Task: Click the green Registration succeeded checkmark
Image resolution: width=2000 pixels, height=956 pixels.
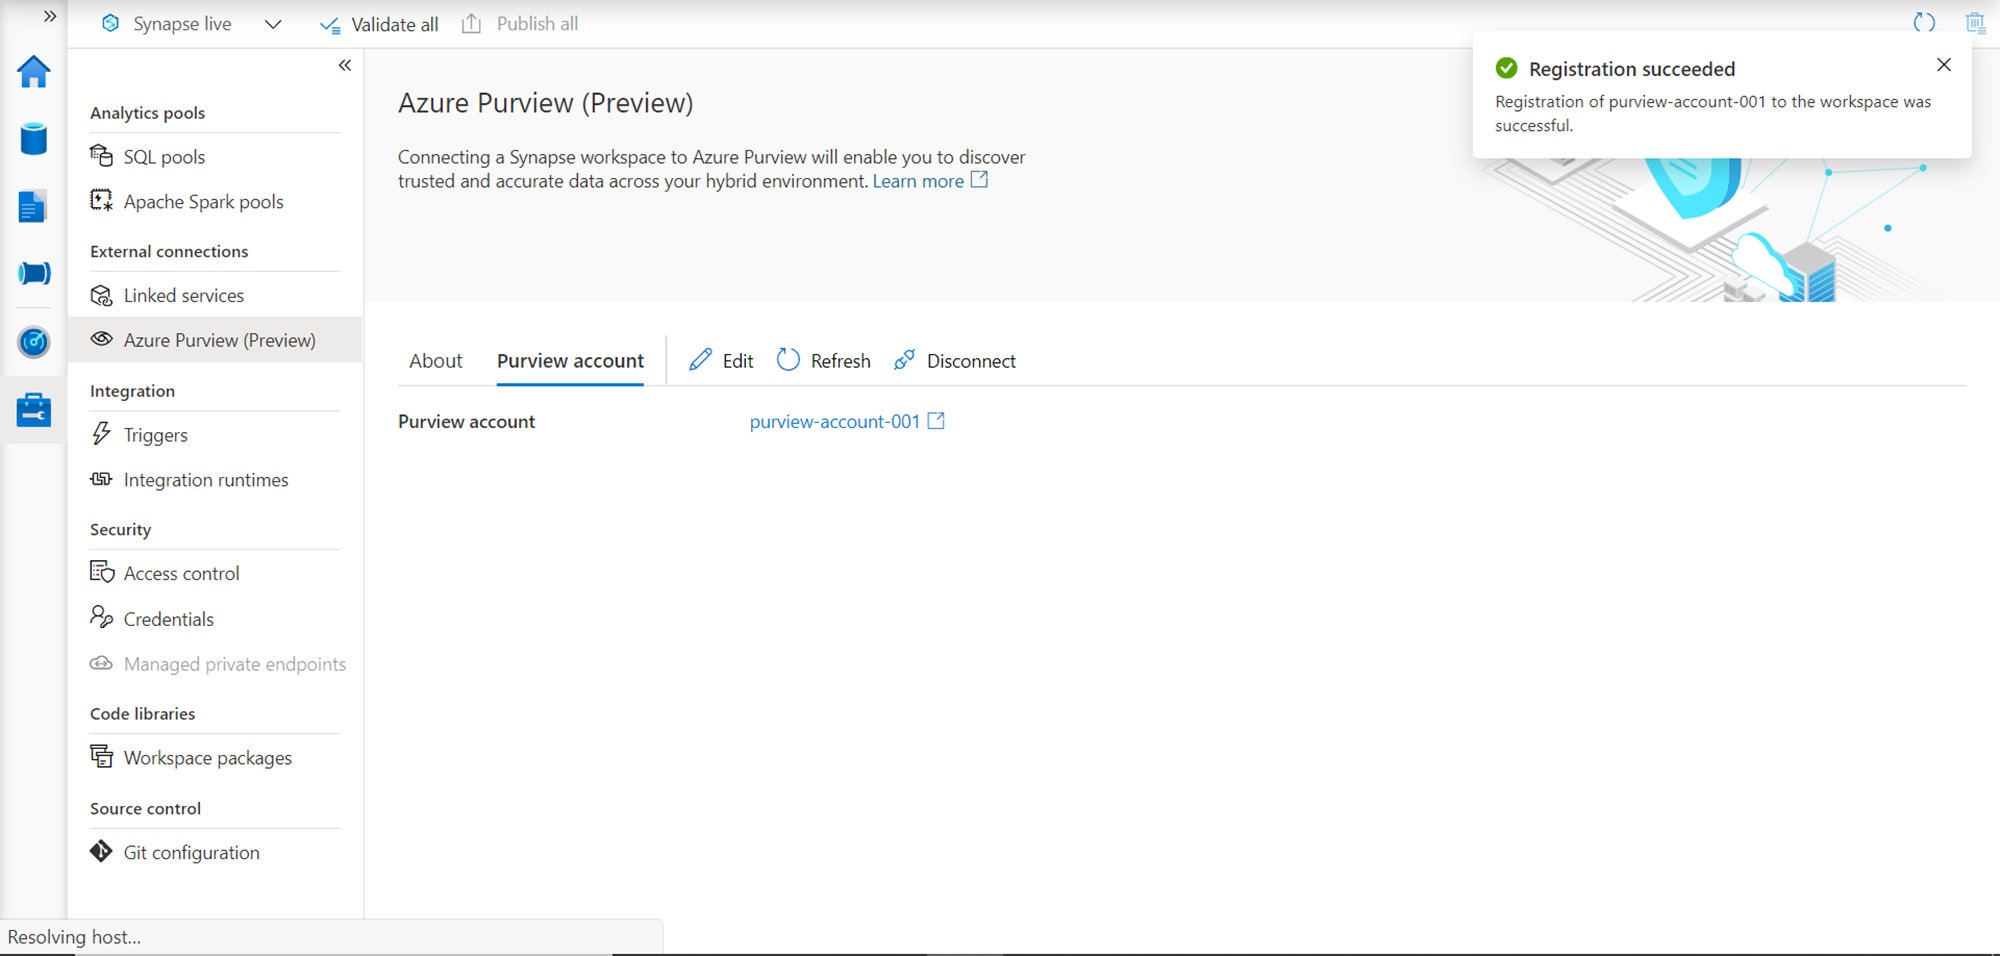Action: 1506,68
